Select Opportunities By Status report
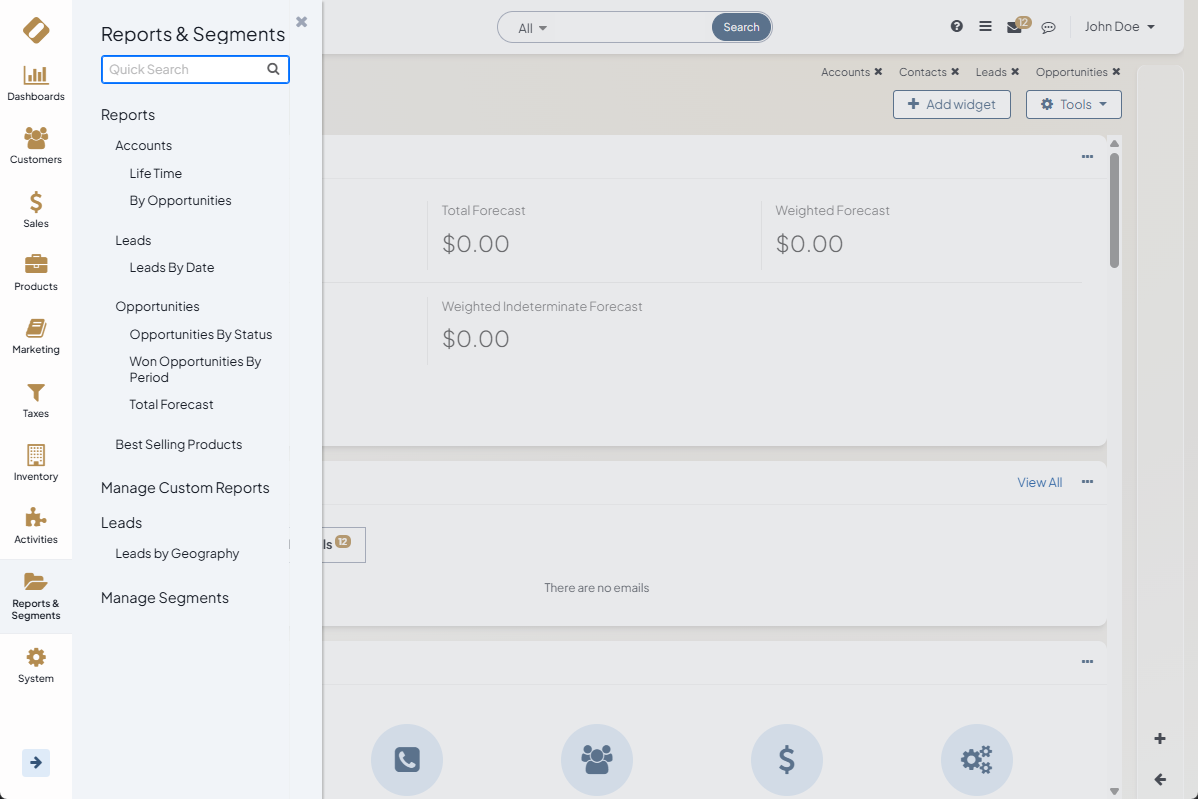The height and width of the screenshot is (799, 1198). pyautogui.click(x=201, y=335)
